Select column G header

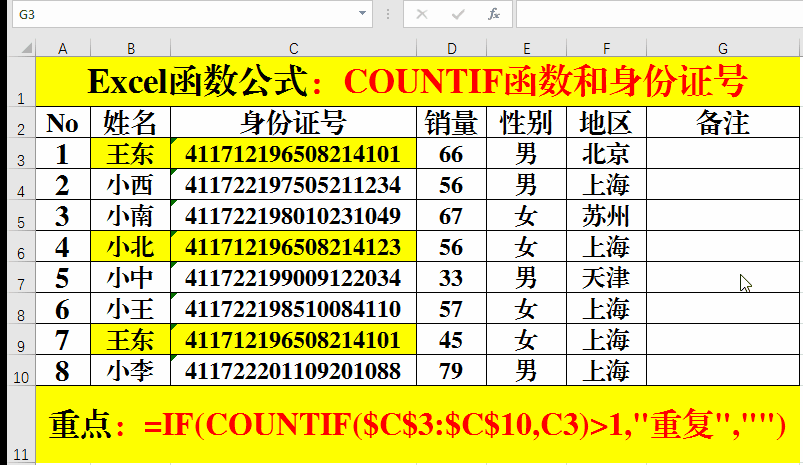[722, 49]
